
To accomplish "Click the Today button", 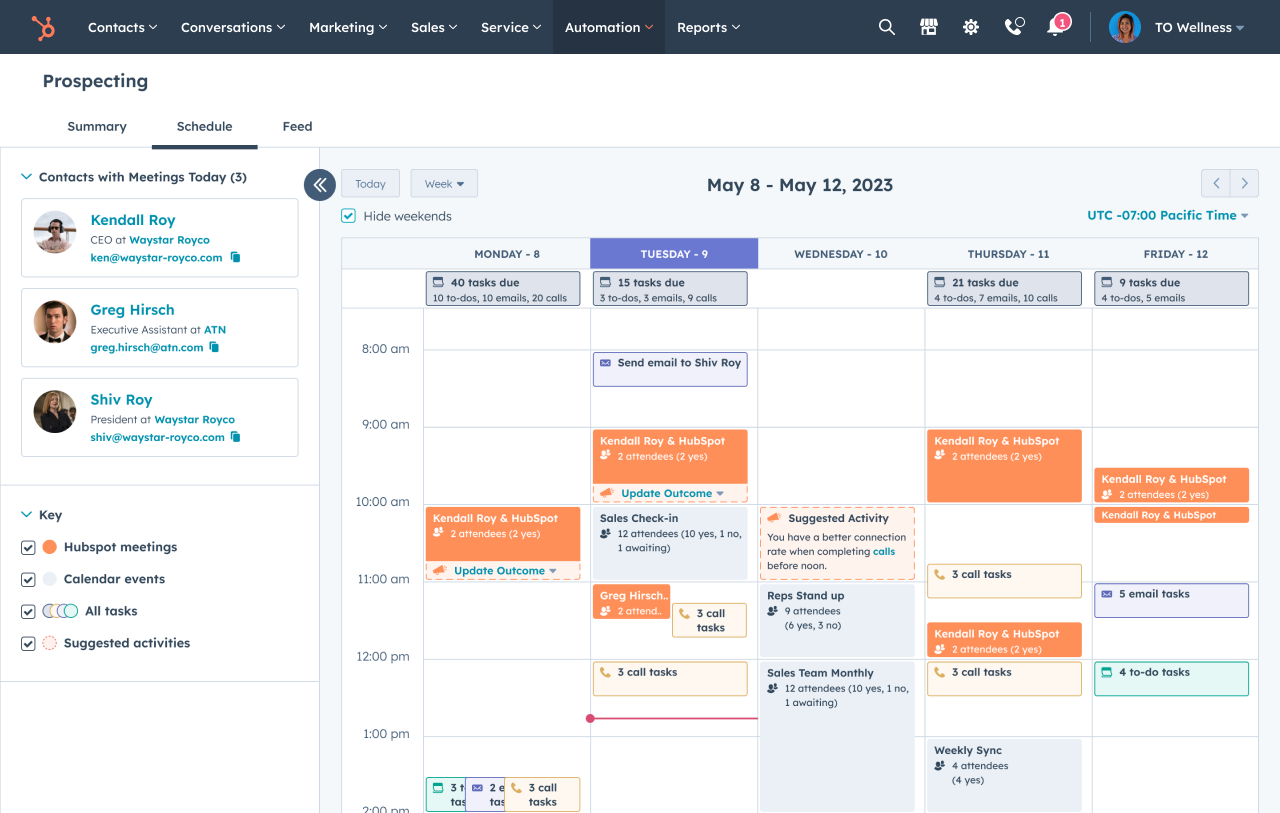I will (370, 183).
